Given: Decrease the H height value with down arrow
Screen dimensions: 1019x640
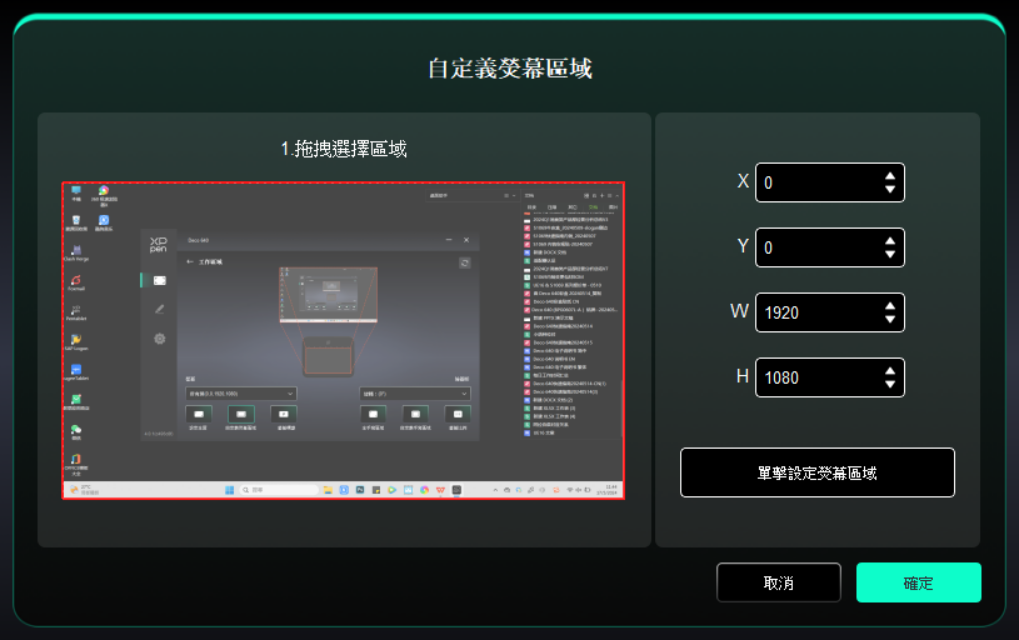Looking at the screenshot, I should pyautogui.click(x=890, y=385).
